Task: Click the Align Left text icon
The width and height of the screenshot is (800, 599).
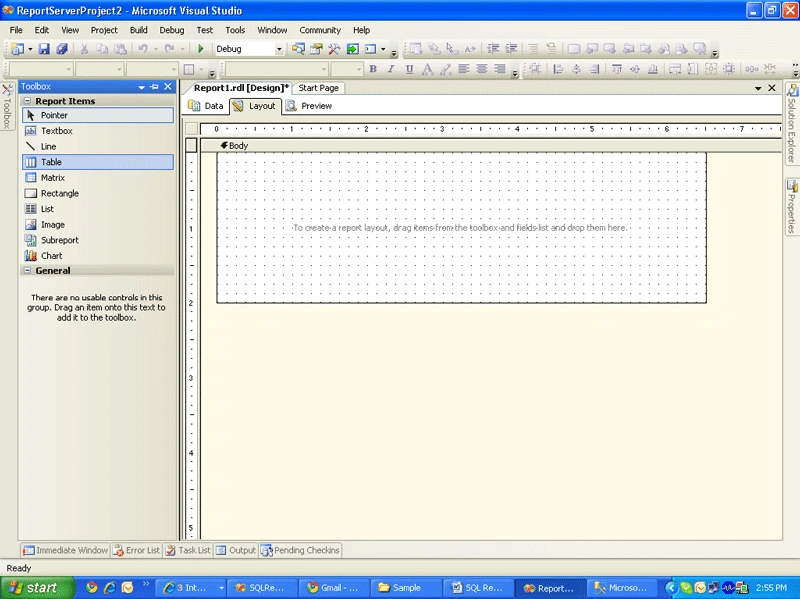Action: (x=463, y=69)
